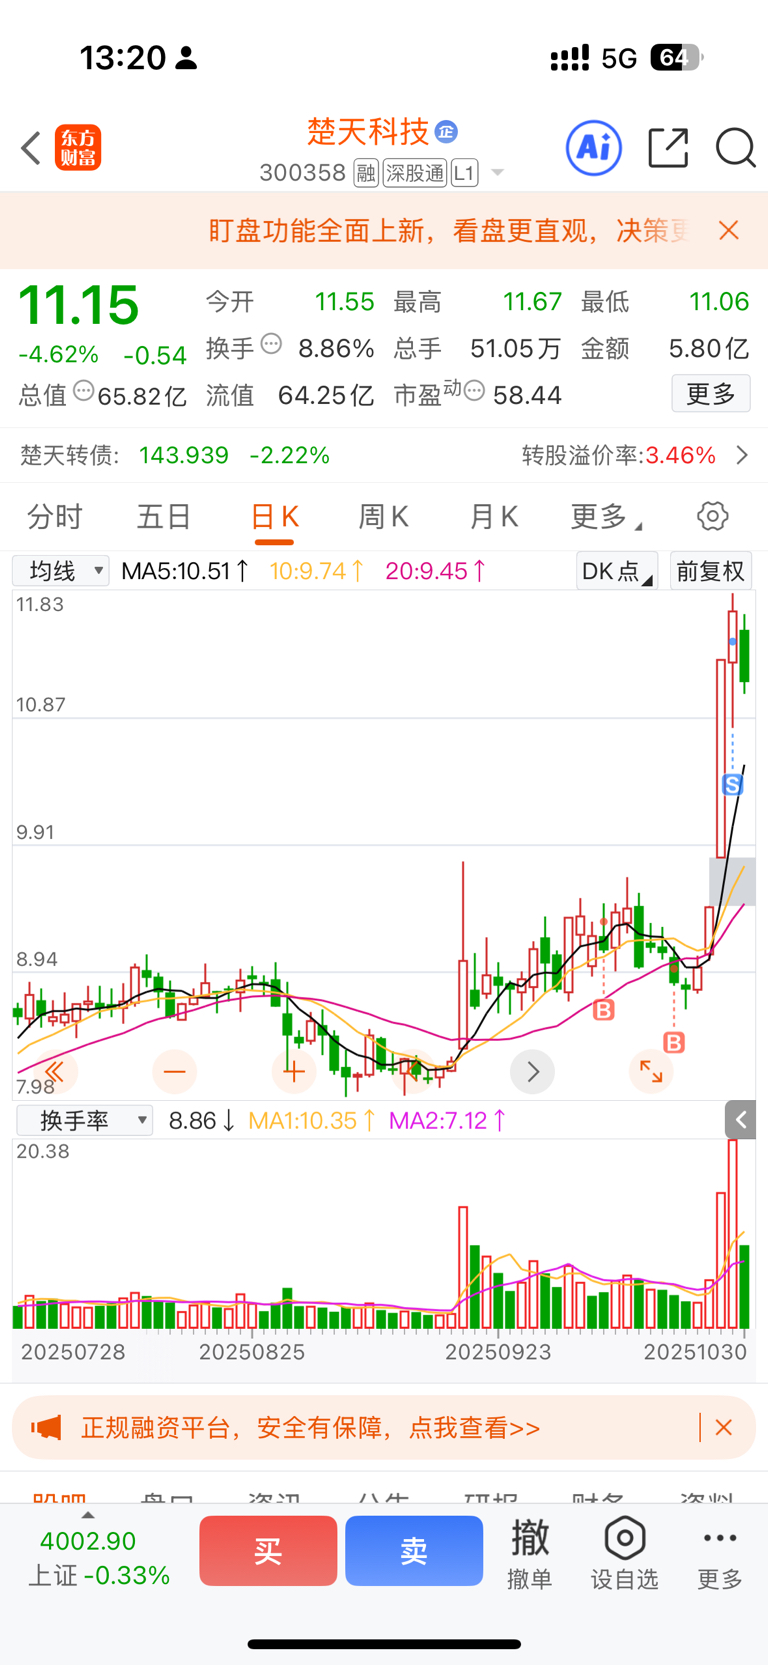Tap the fullscreen expand chart icon

pyautogui.click(x=651, y=1072)
